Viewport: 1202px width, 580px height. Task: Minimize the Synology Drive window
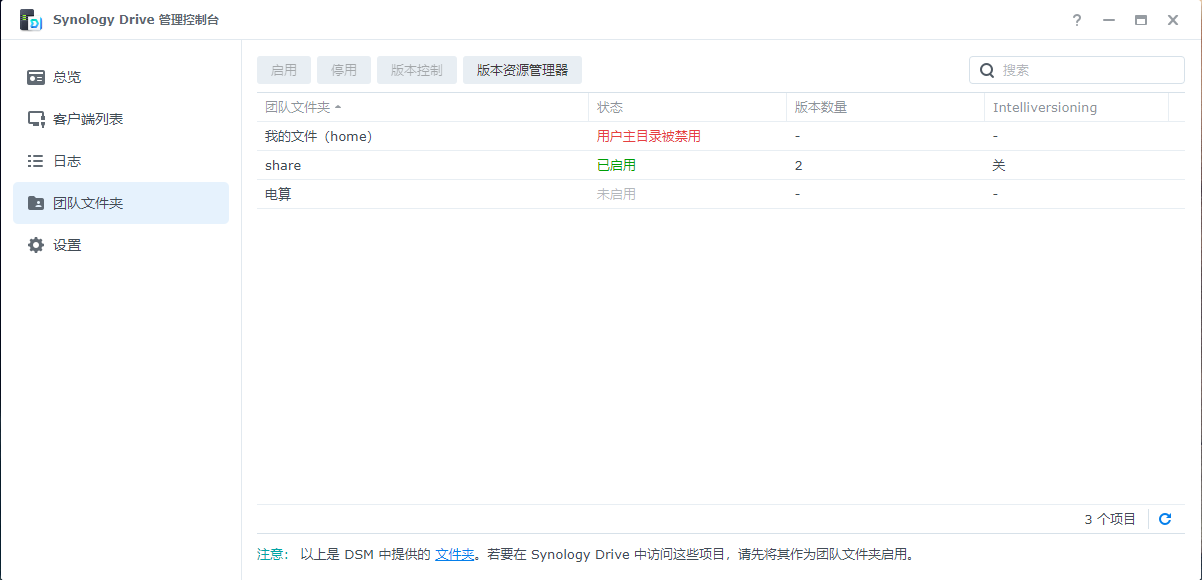click(x=1109, y=20)
